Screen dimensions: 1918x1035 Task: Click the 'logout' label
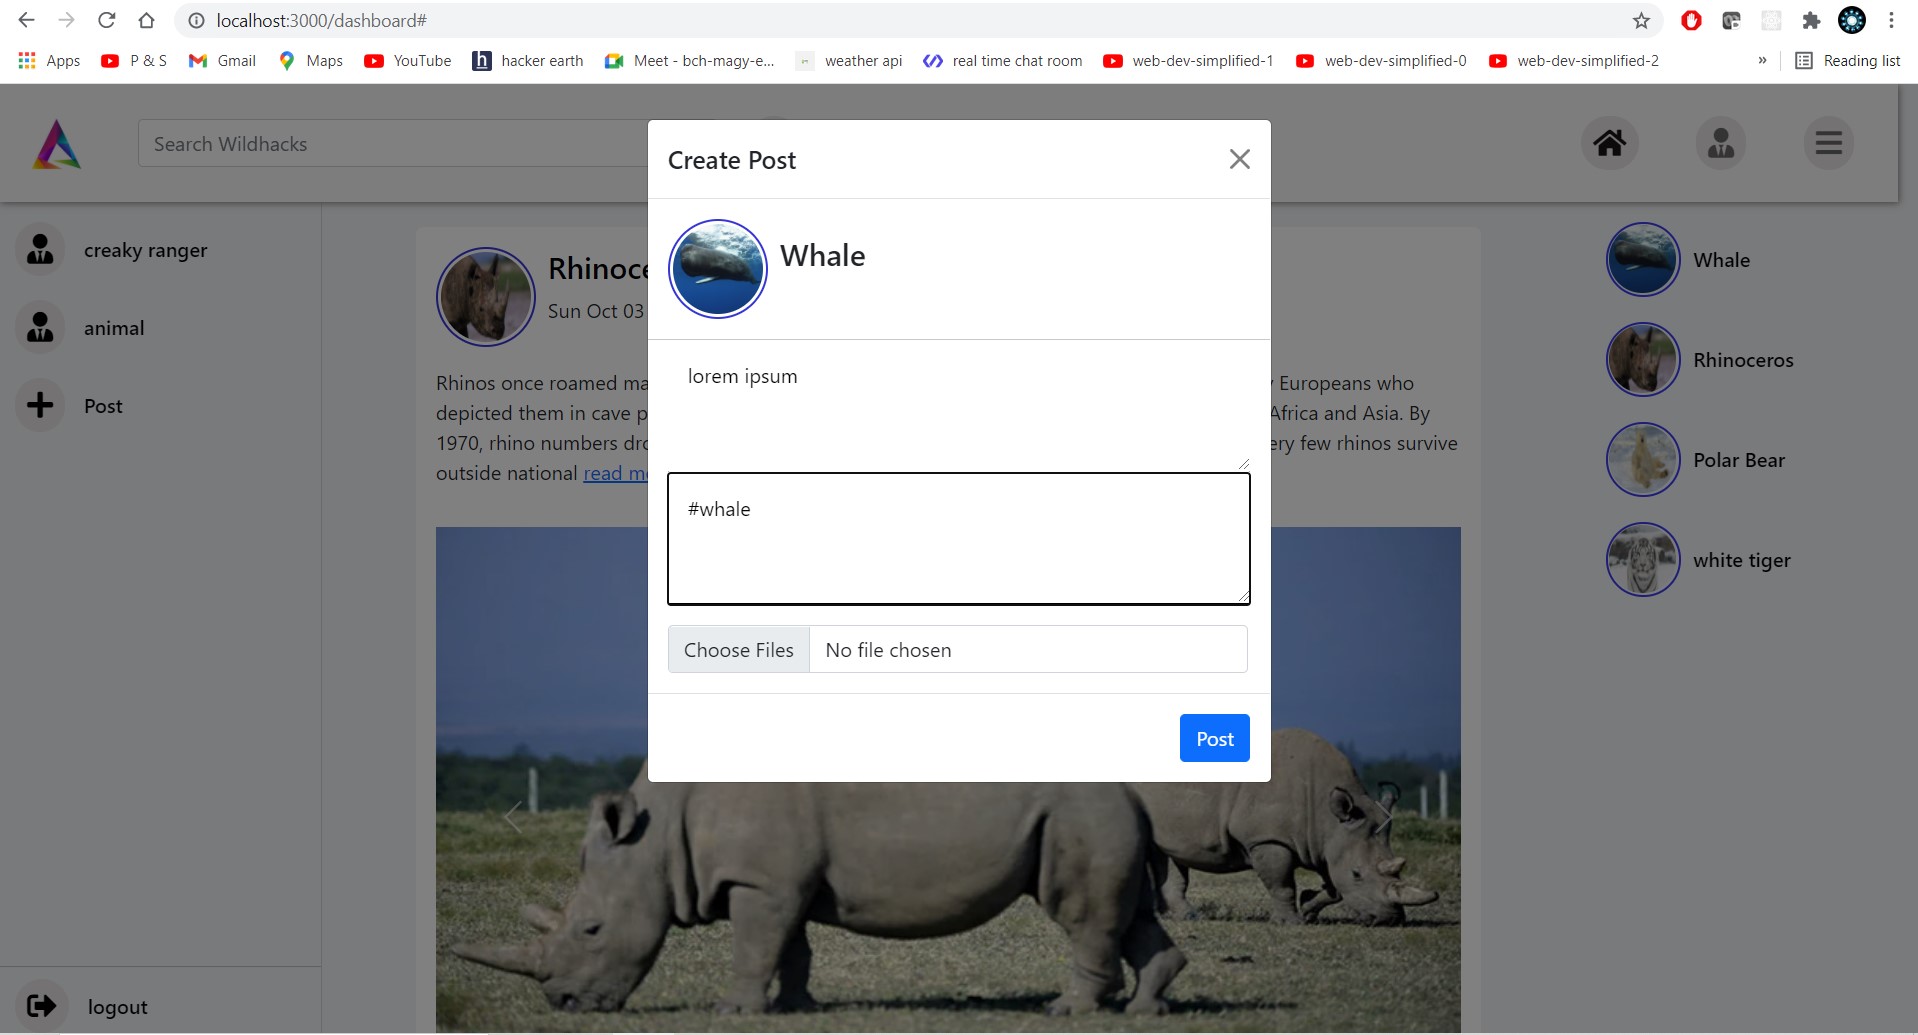(117, 1007)
